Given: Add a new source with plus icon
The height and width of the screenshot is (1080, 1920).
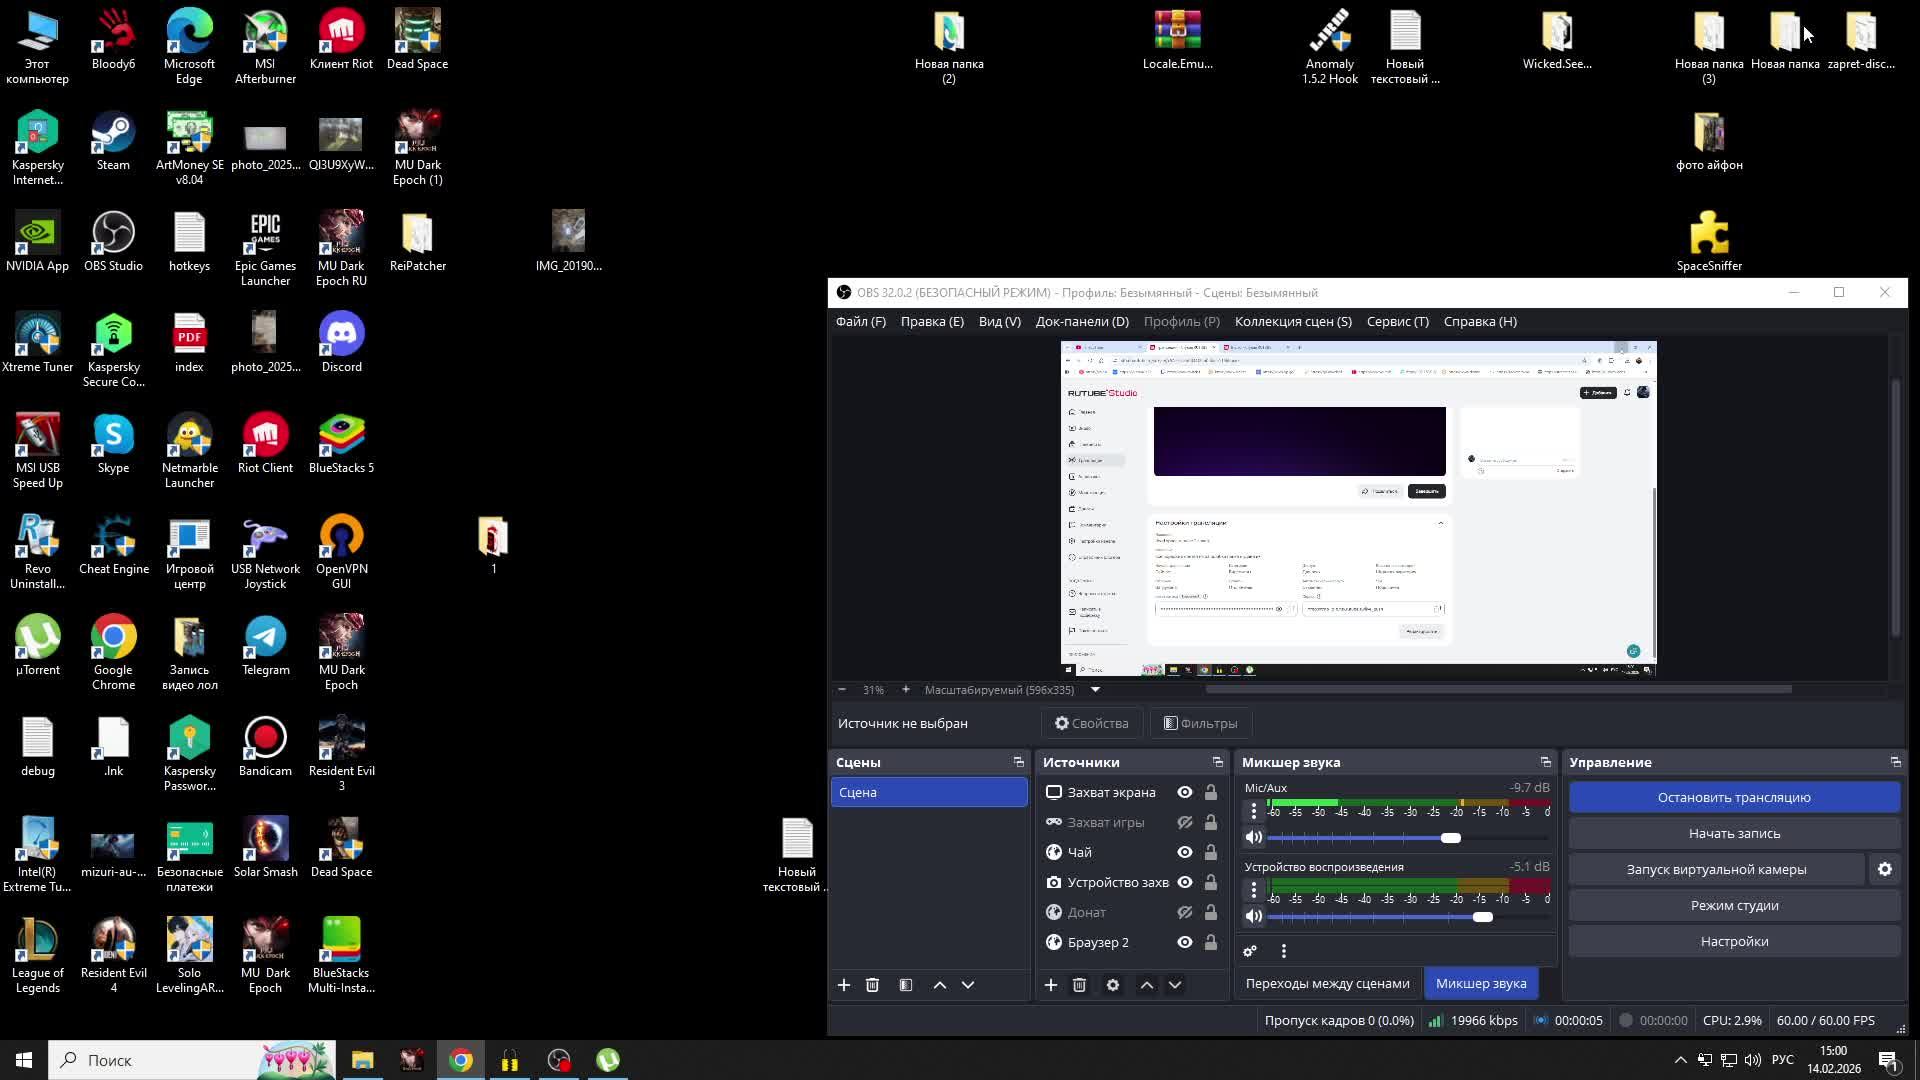Looking at the screenshot, I should 1051,985.
